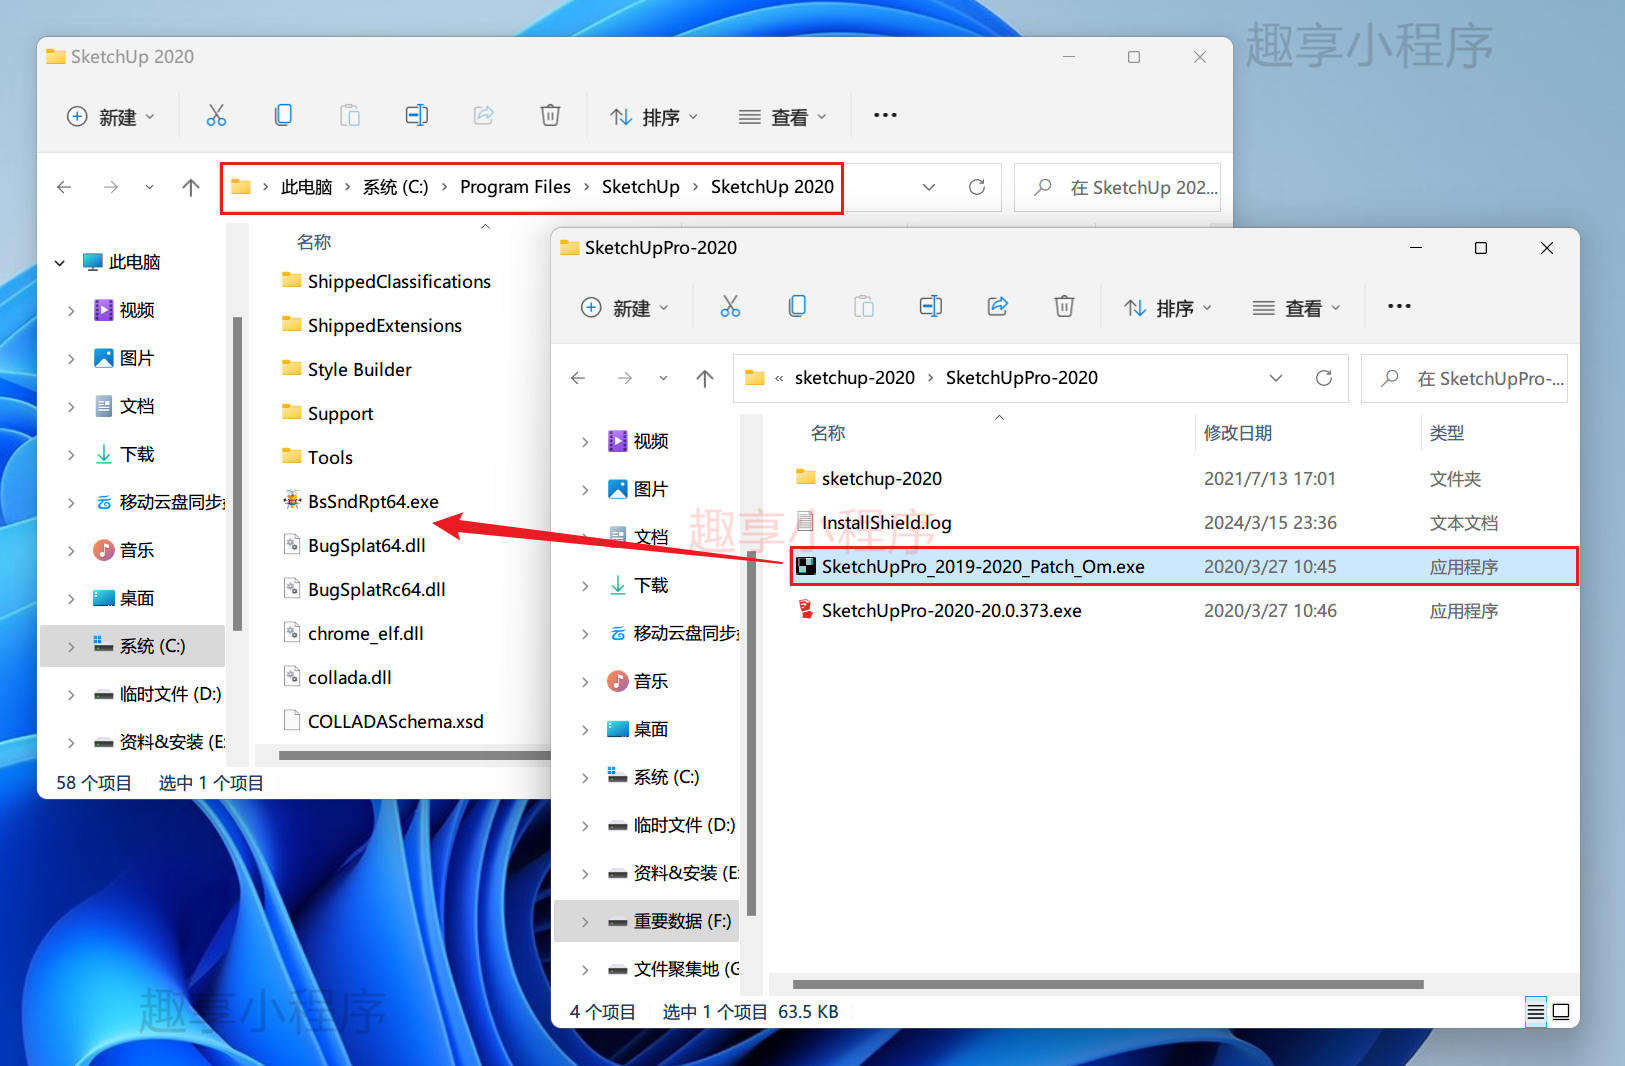This screenshot has width=1625, height=1066.
Task: Click 系统 (C:) breadcrumb in address bar
Action: (x=395, y=187)
